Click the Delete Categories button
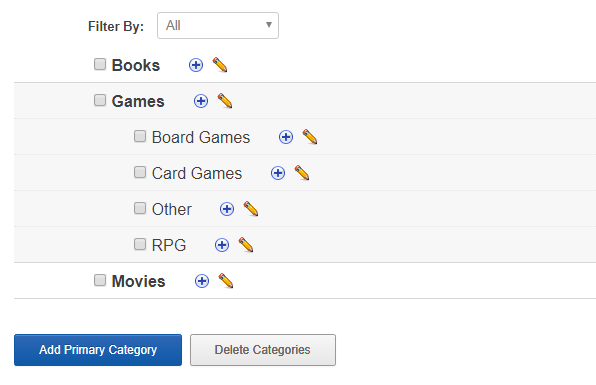The height and width of the screenshot is (385, 596). tap(263, 350)
